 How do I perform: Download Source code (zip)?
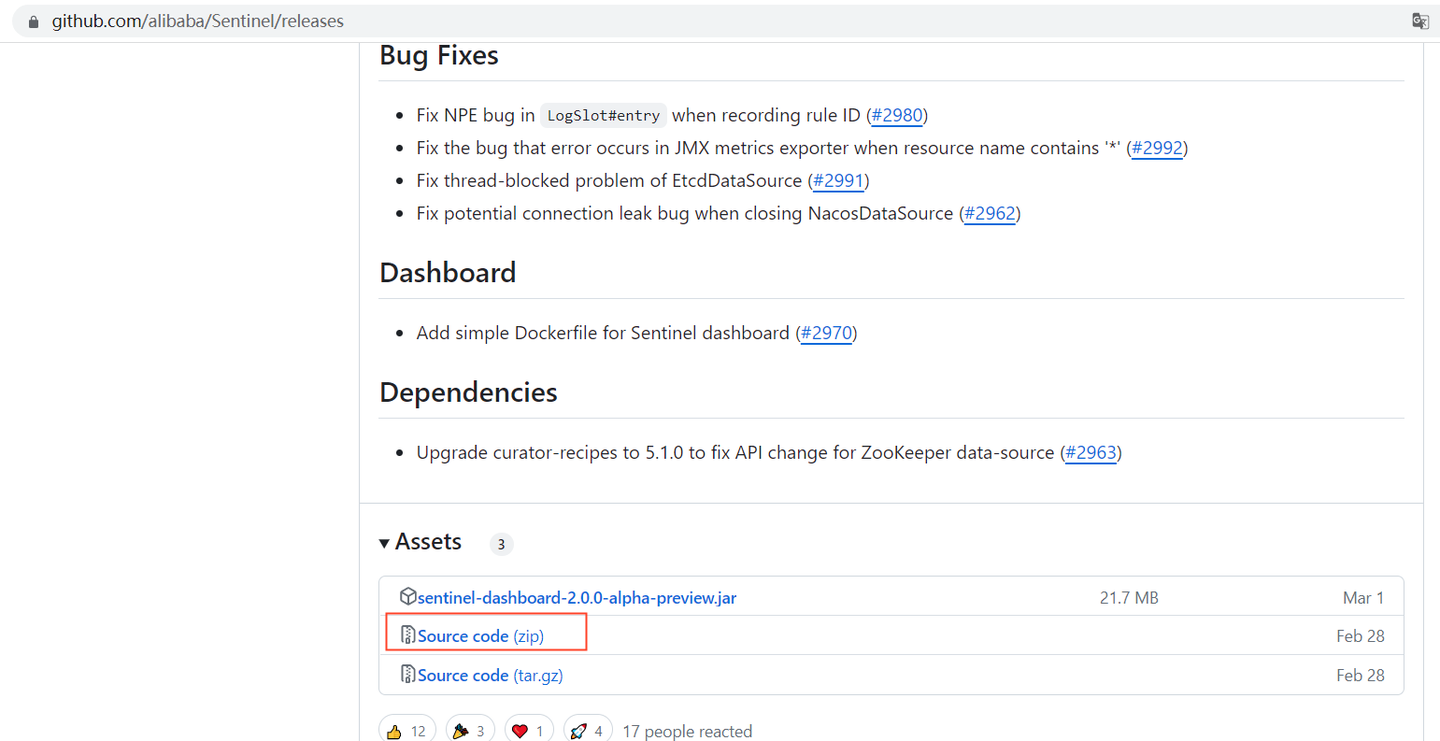click(x=481, y=636)
